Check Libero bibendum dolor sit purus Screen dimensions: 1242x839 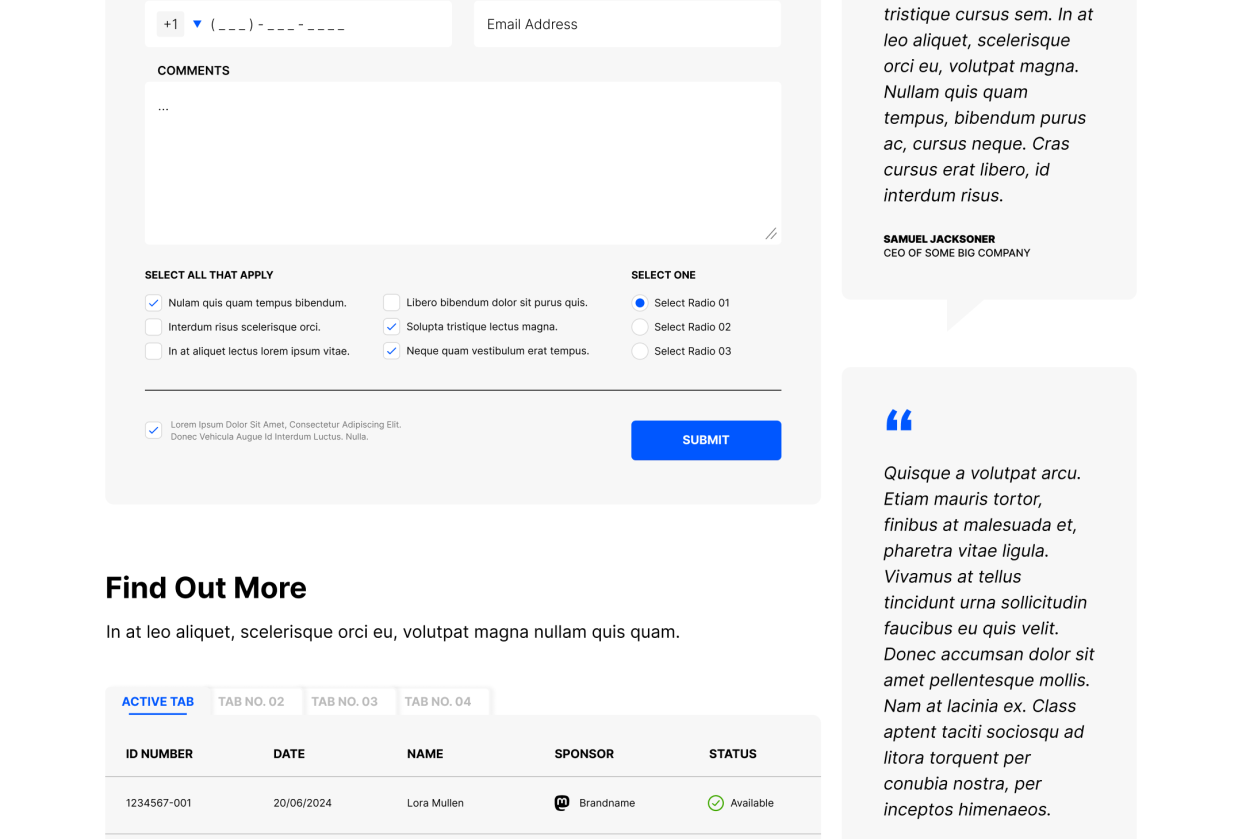pyautogui.click(x=391, y=302)
